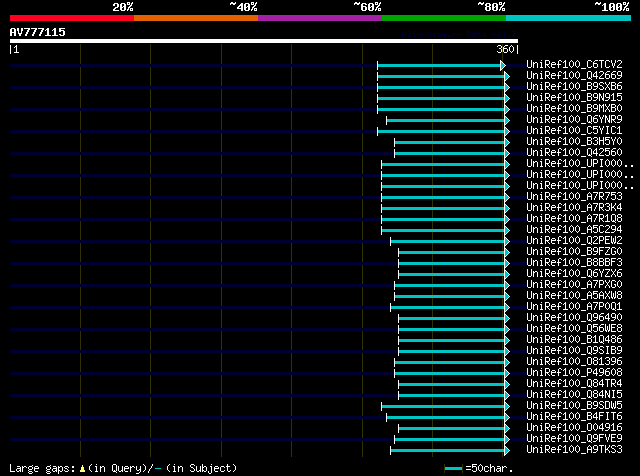Click the arrowhead ending the UniRef100_A7P0Q1 alignment
Image resolution: width=640 pixels, height=476 pixels.
click(507, 308)
